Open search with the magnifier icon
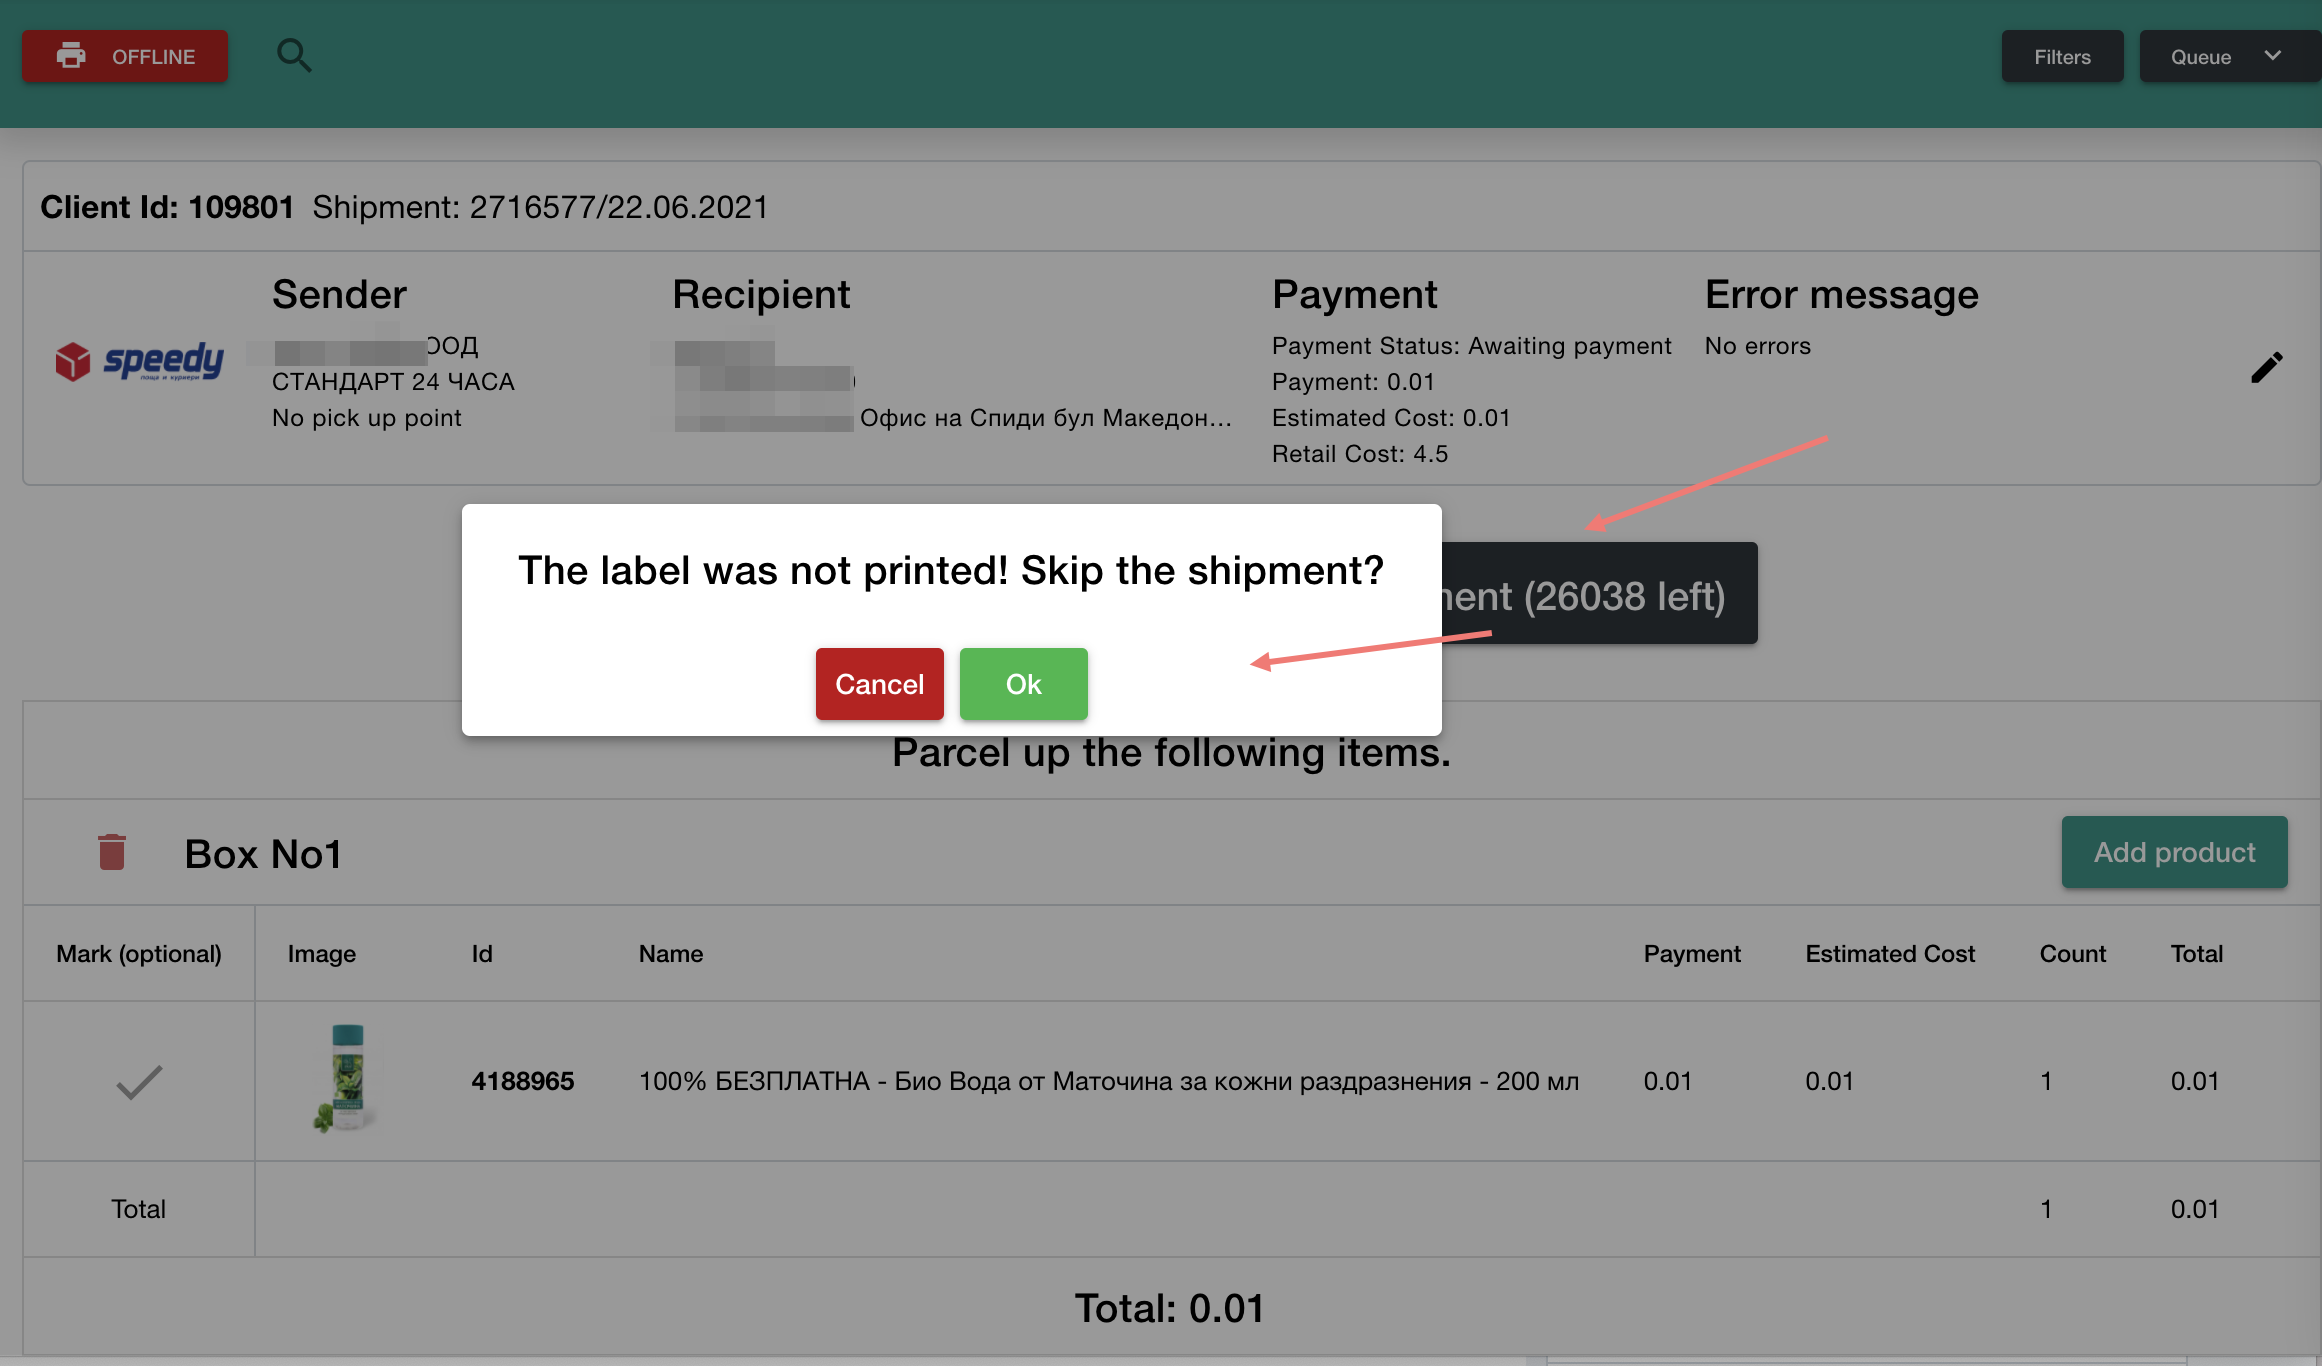This screenshot has height=1366, width=2322. [x=293, y=56]
